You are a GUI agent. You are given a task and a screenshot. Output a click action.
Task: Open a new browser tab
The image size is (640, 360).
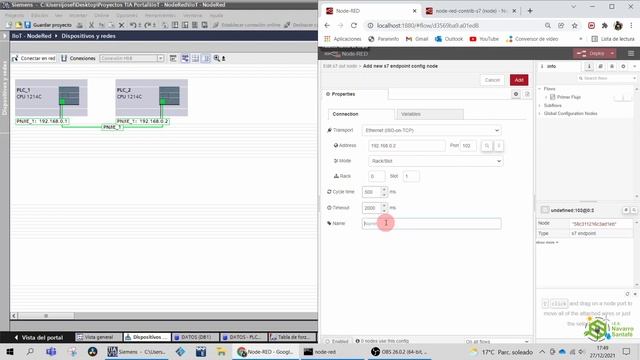[x=530, y=11]
